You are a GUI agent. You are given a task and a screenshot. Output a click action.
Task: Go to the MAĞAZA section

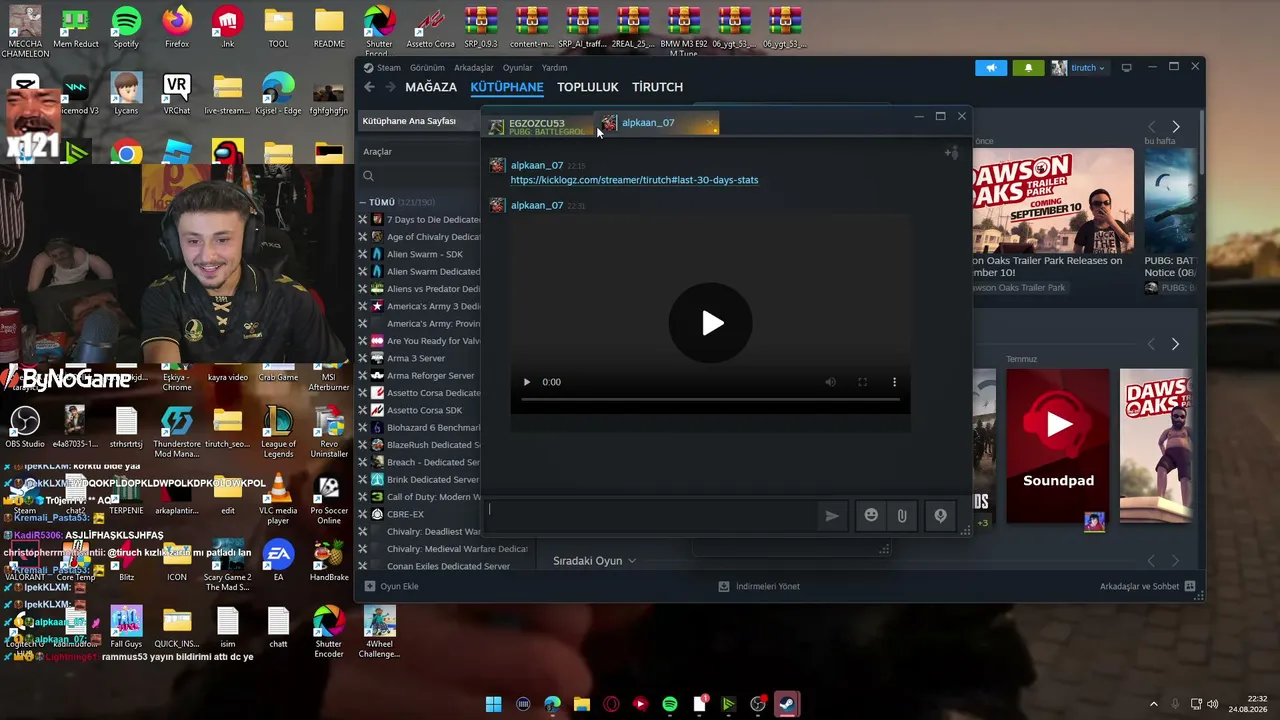(x=431, y=87)
